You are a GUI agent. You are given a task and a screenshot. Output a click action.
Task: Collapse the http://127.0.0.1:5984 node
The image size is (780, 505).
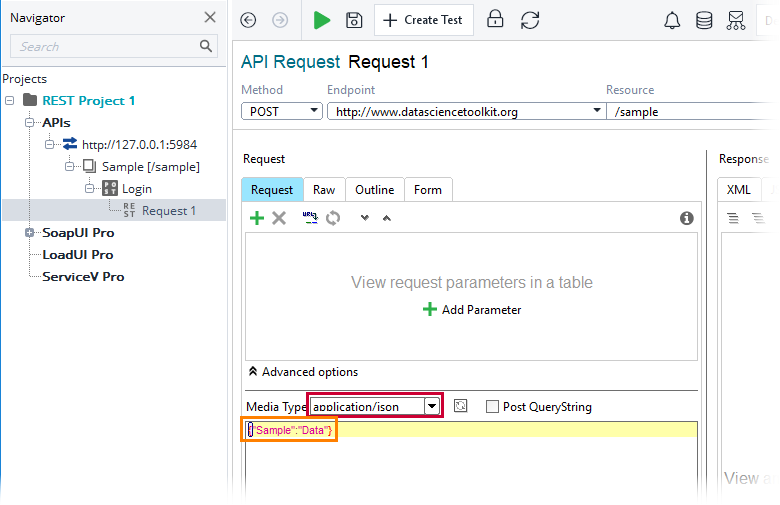(x=49, y=144)
